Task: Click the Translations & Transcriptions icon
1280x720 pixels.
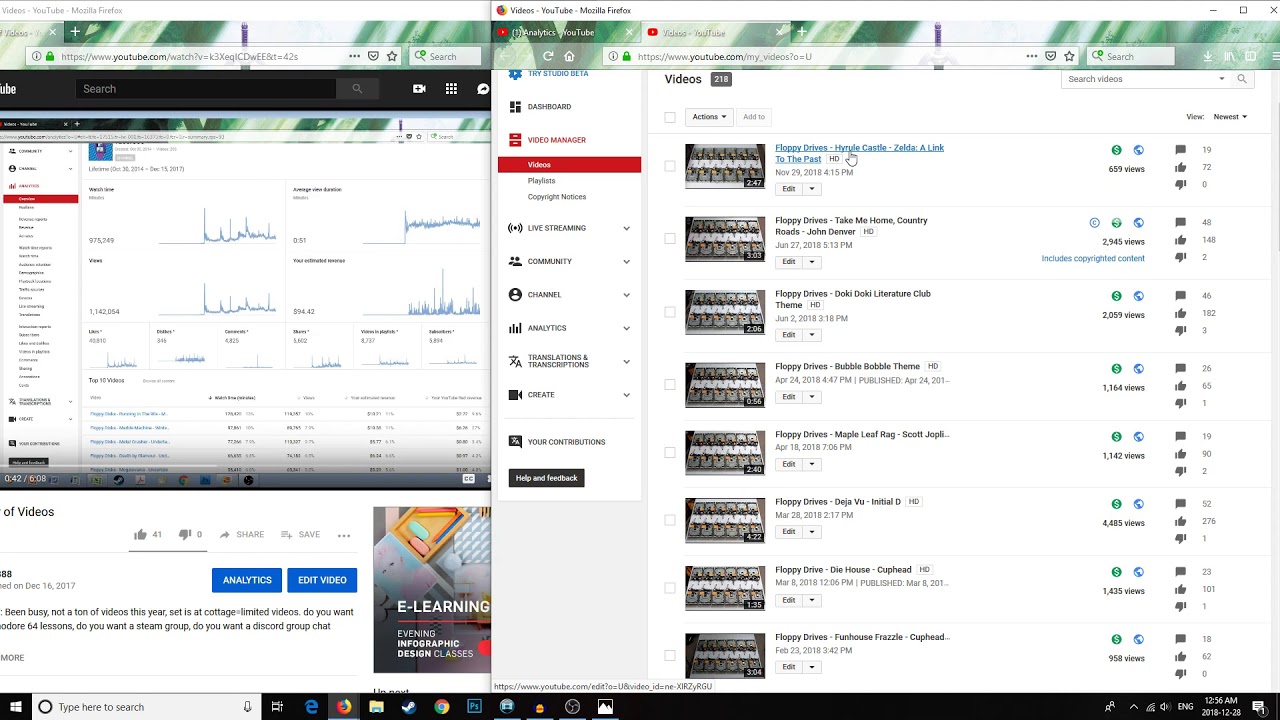Action: tap(515, 361)
